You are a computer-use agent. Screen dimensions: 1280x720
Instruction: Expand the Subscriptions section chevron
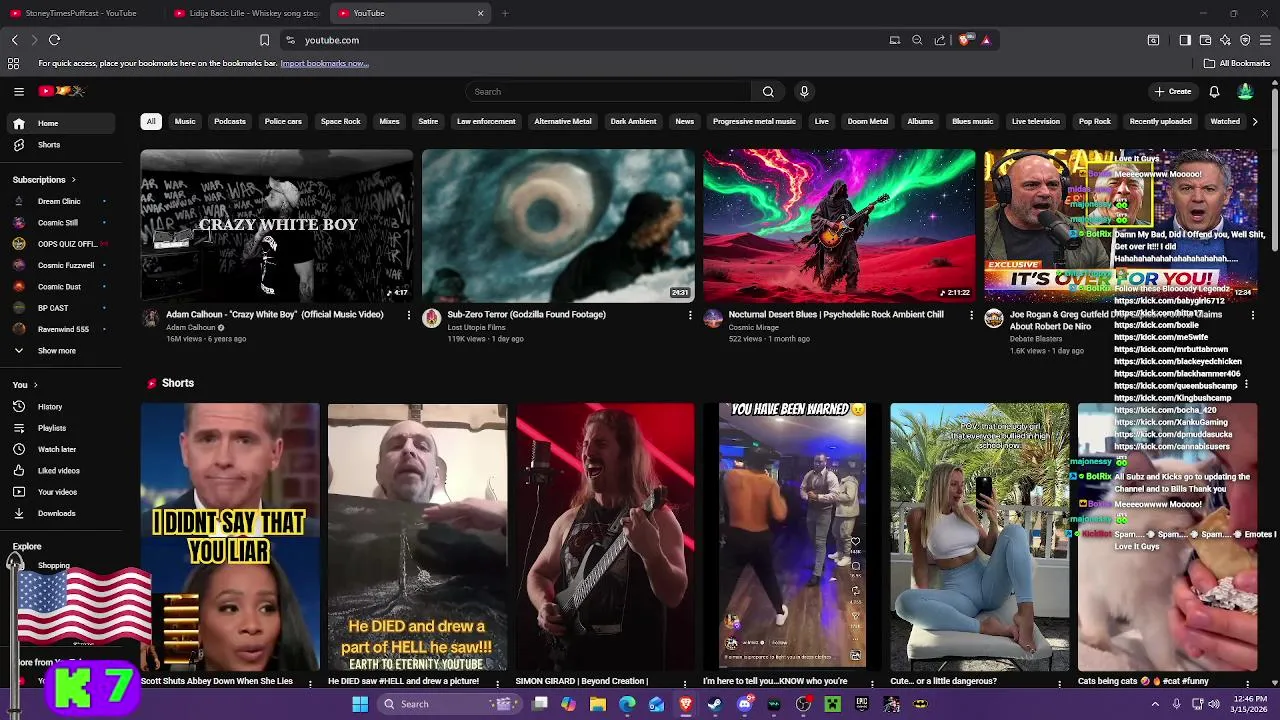point(73,180)
